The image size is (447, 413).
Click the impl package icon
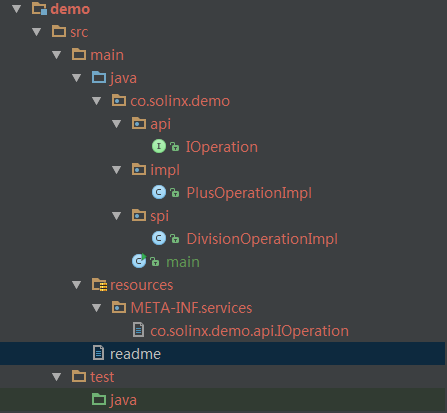pyautogui.click(x=139, y=169)
